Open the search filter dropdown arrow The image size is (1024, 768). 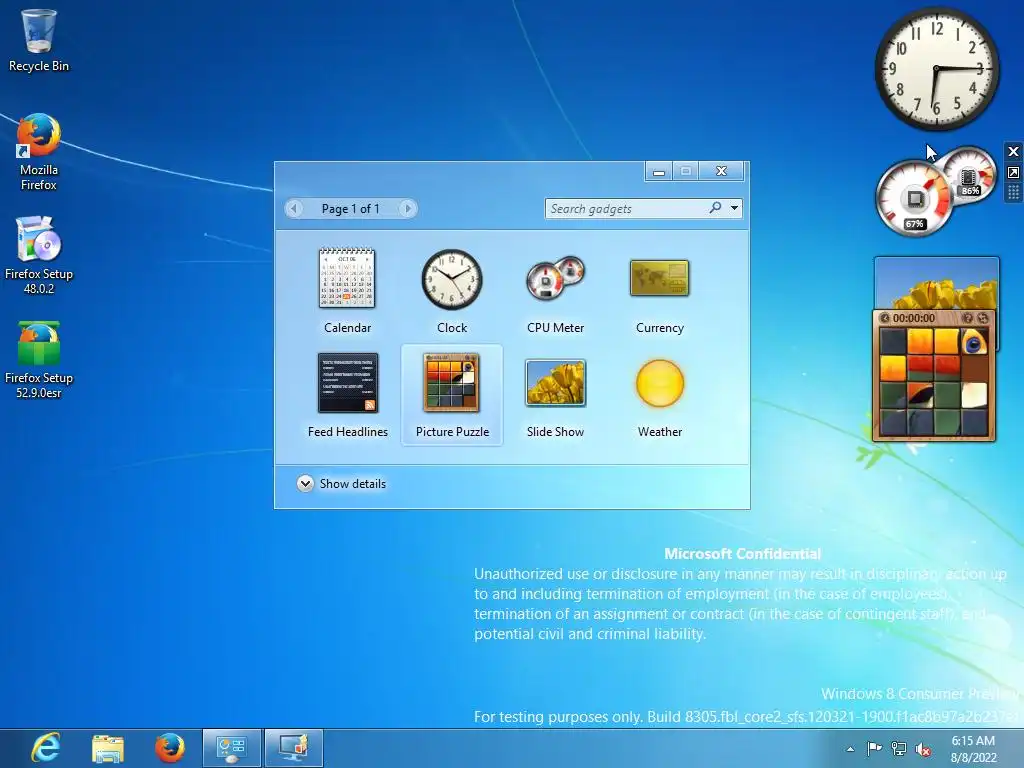tap(735, 208)
